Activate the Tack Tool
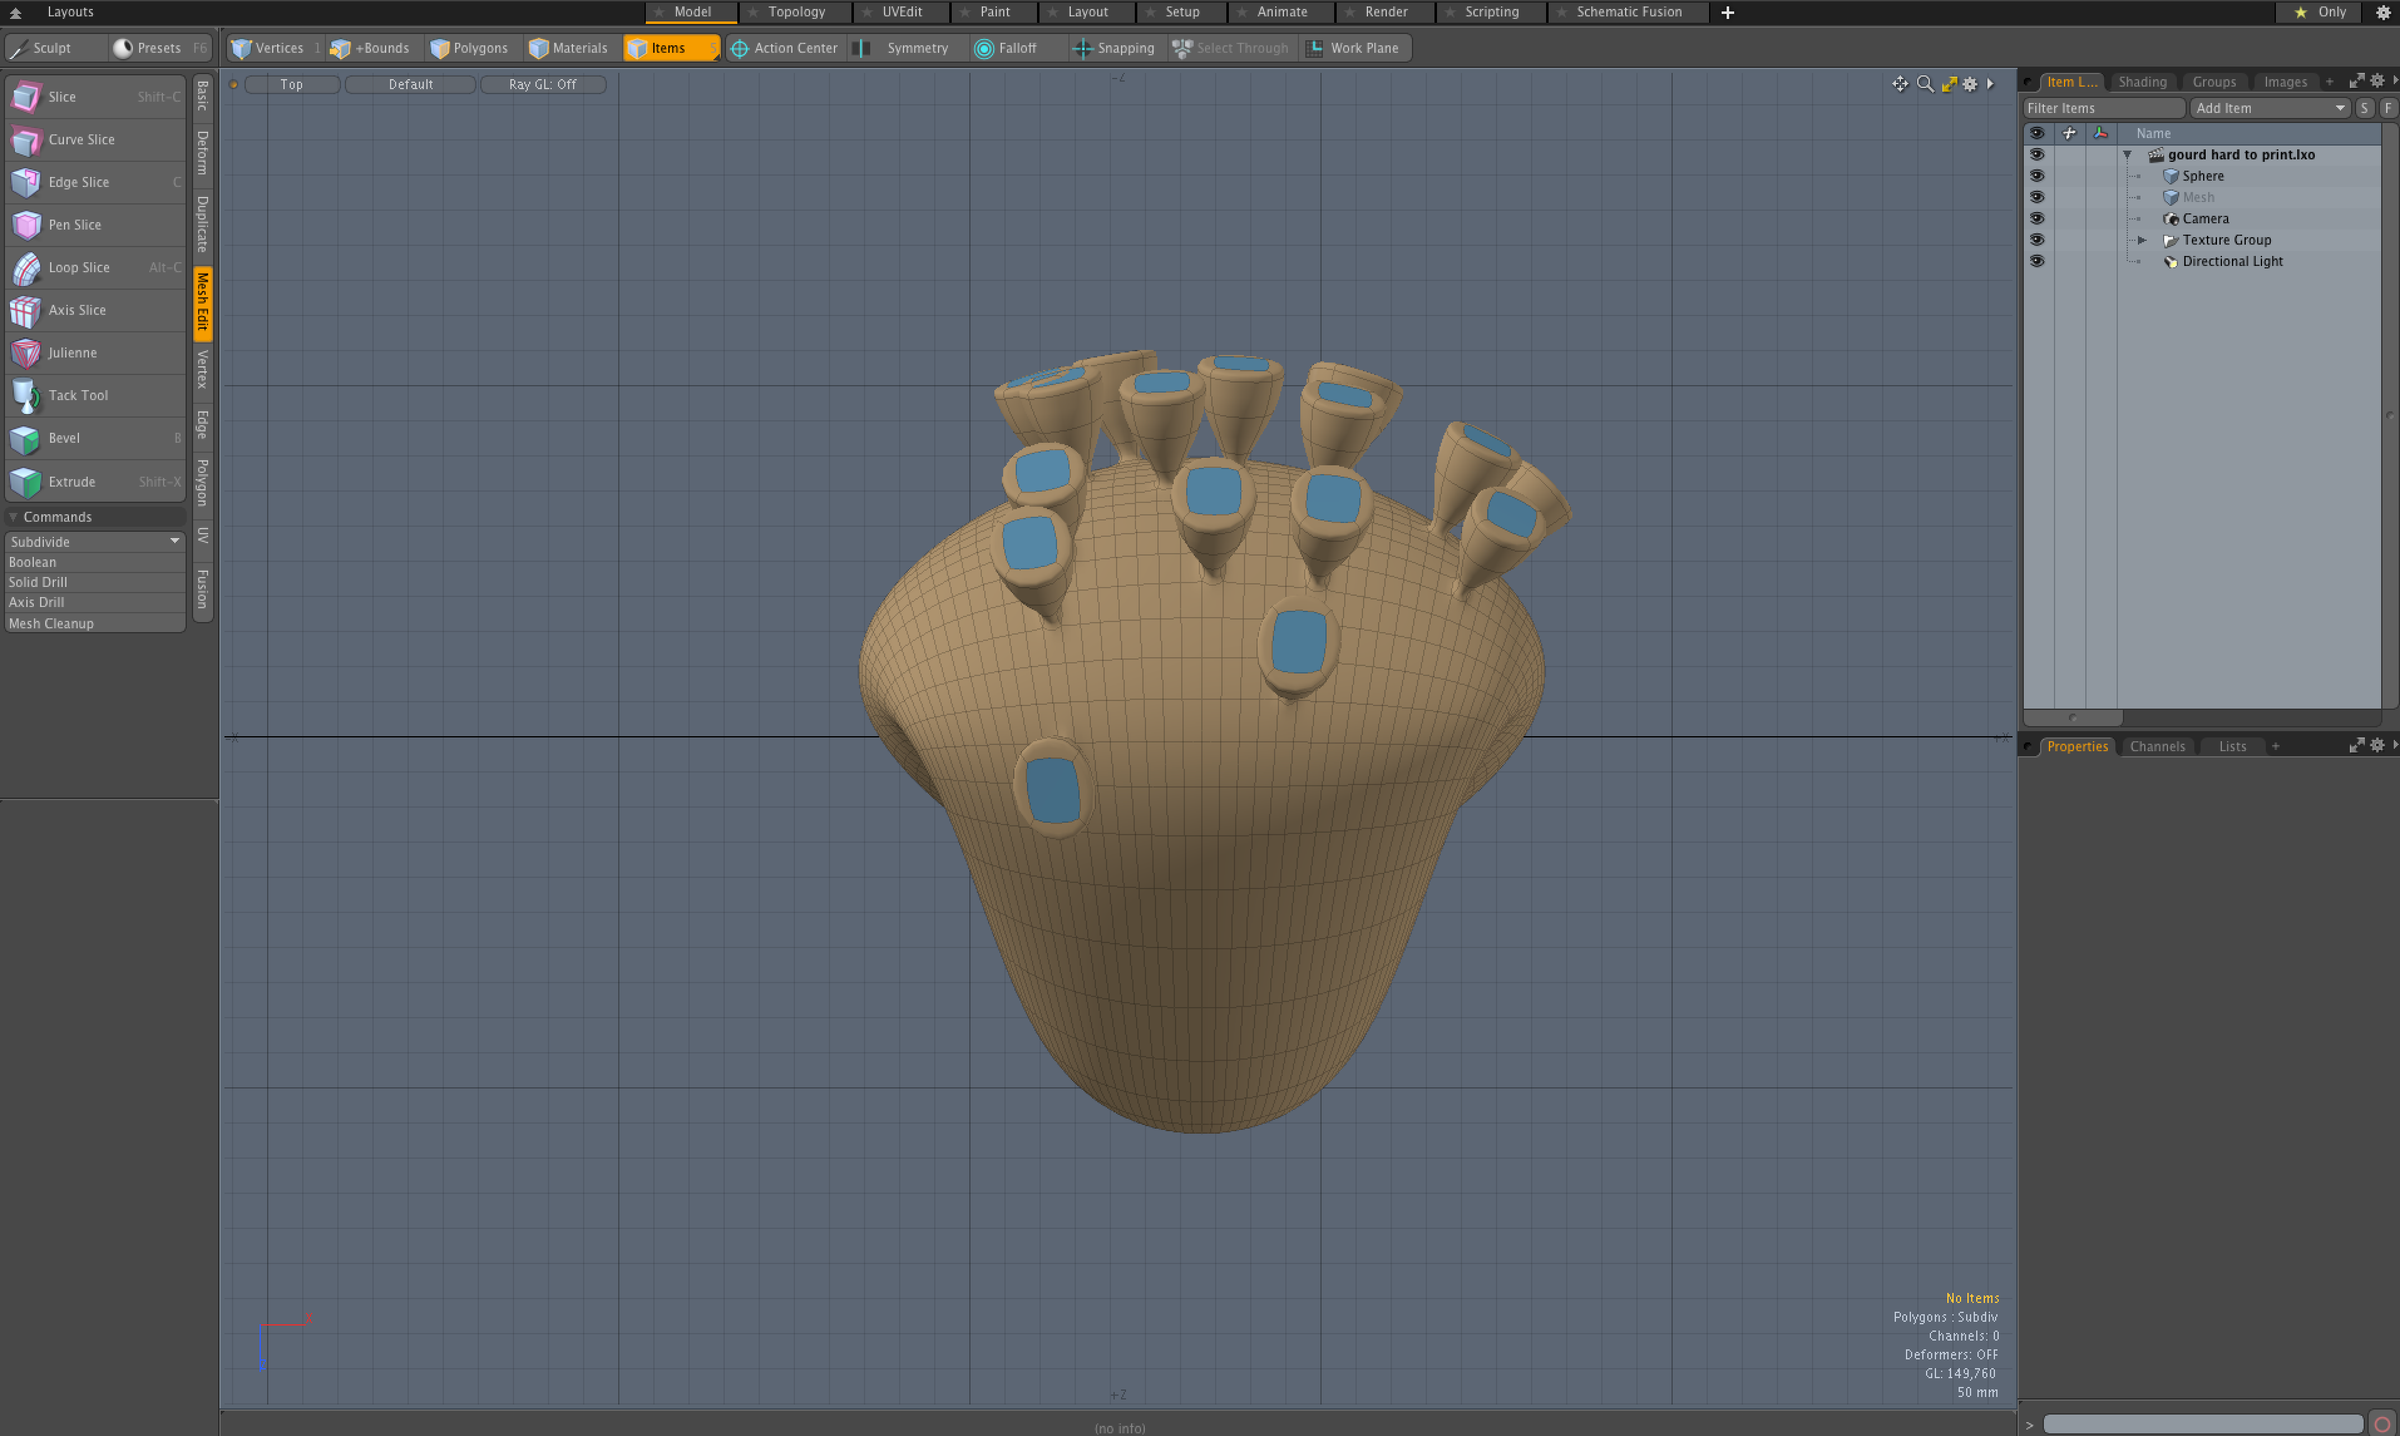This screenshot has height=1436, width=2400. click(78, 395)
